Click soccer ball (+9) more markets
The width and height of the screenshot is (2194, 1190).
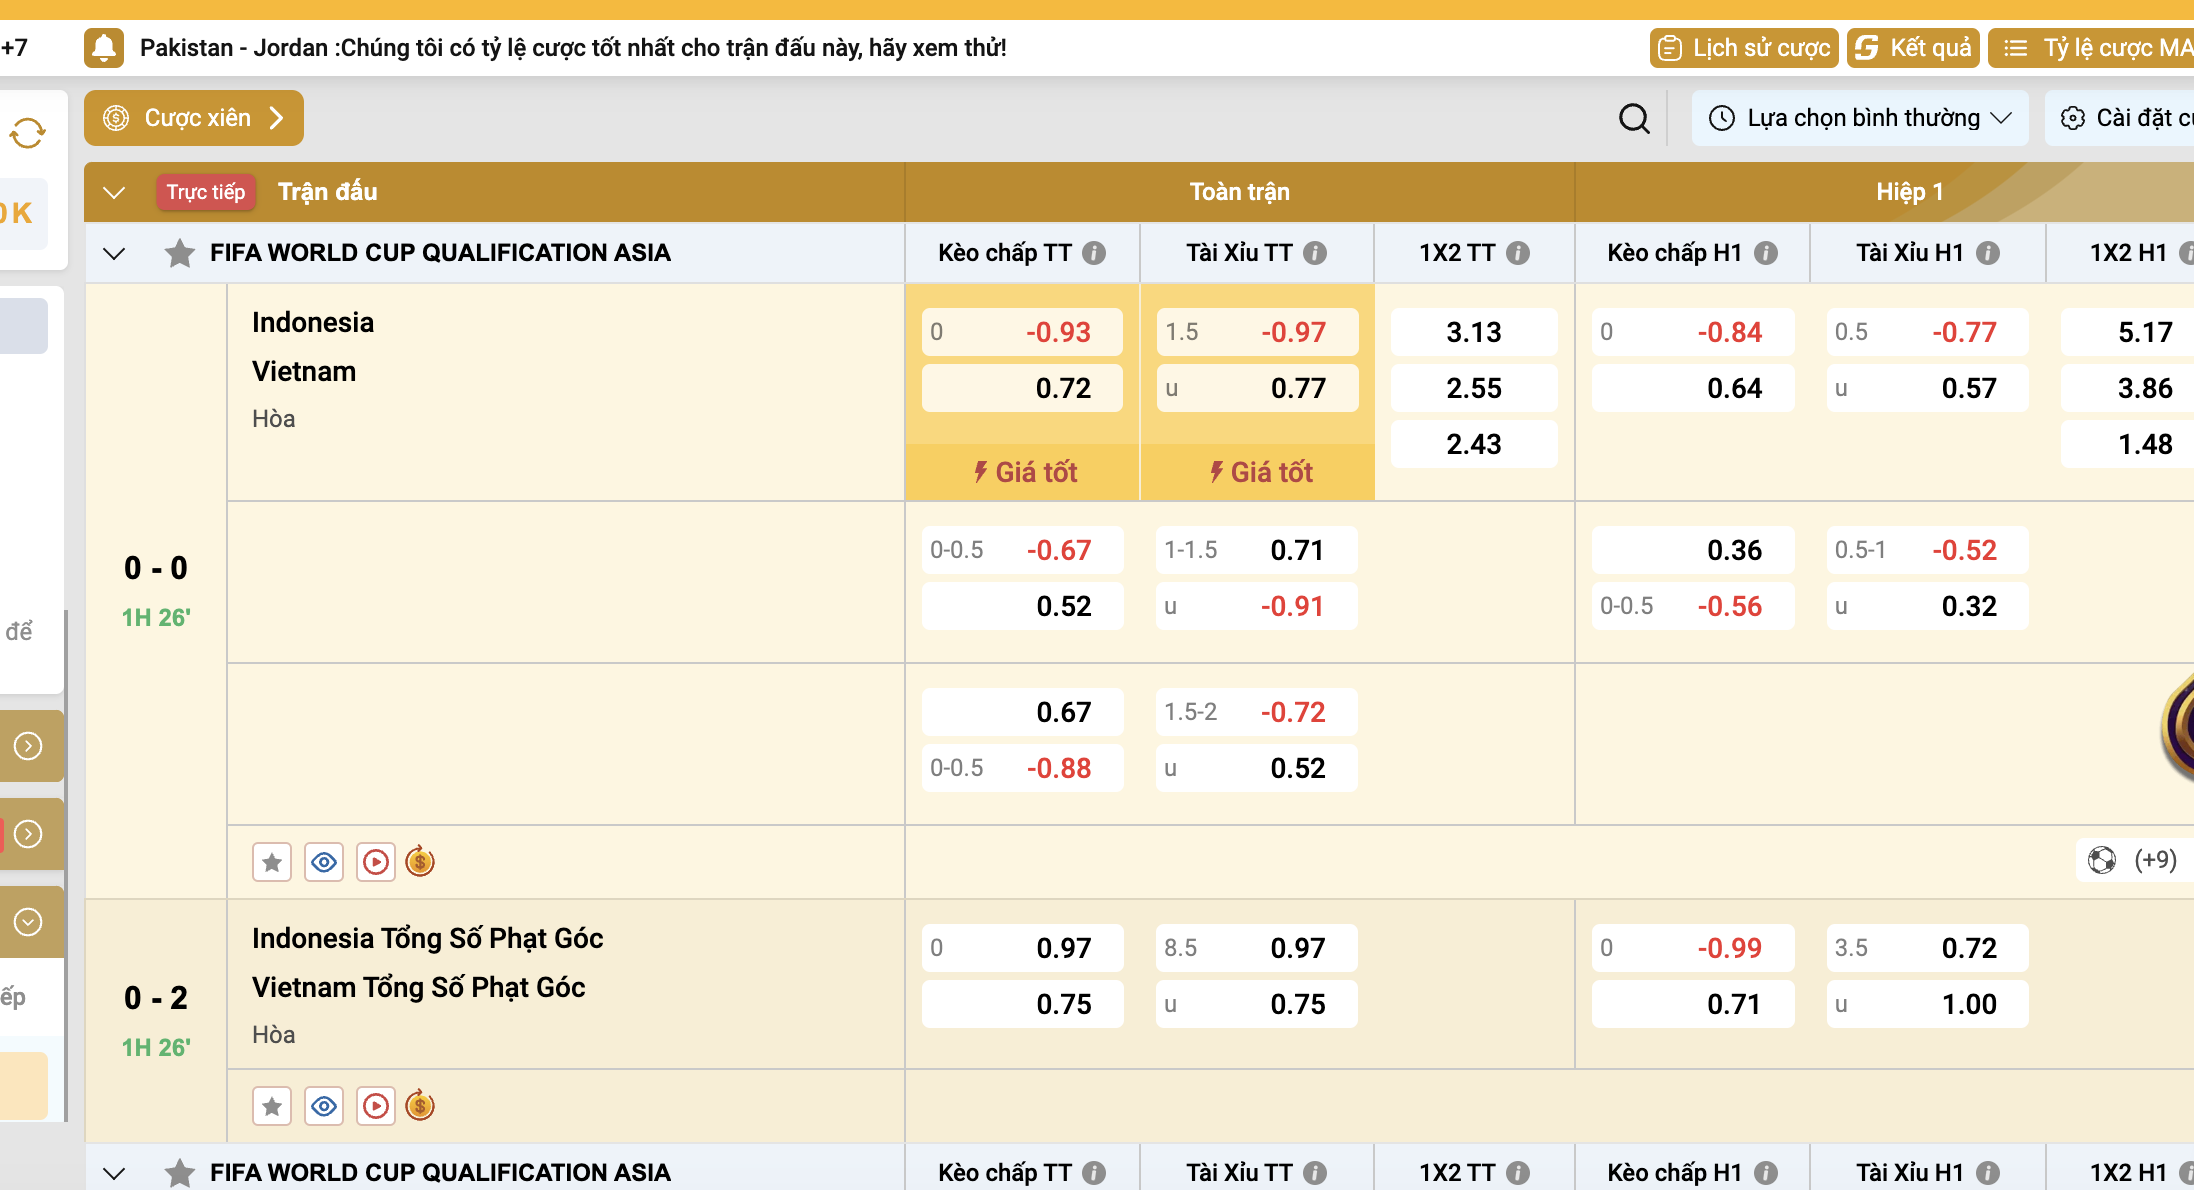2131,860
